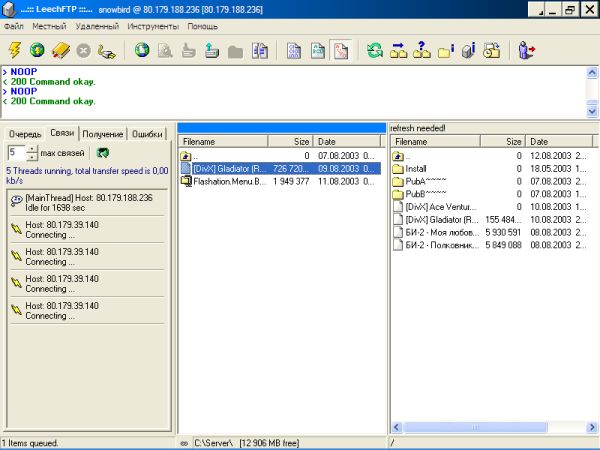Click the yellow lightning bolt connect icon
Viewport: 600px width, 450px height.
pyautogui.click(x=16, y=50)
